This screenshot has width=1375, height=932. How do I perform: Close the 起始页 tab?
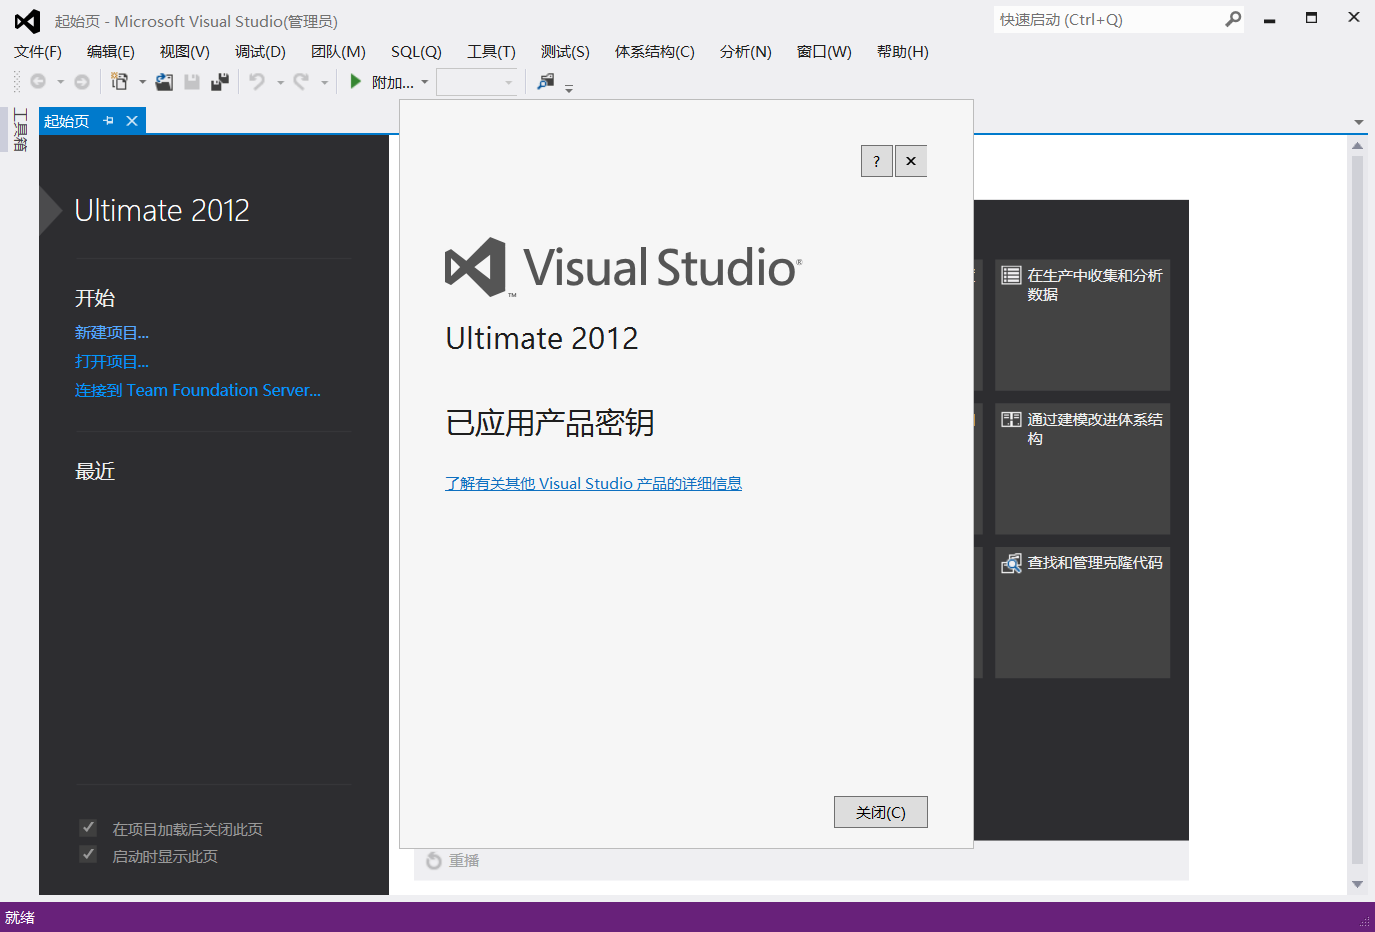click(132, 121)
